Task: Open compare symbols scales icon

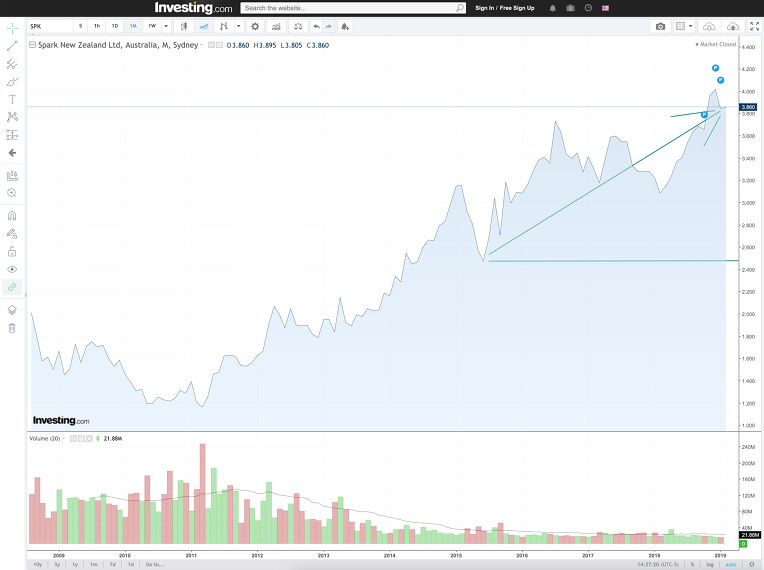Action: tap(298, 26)
